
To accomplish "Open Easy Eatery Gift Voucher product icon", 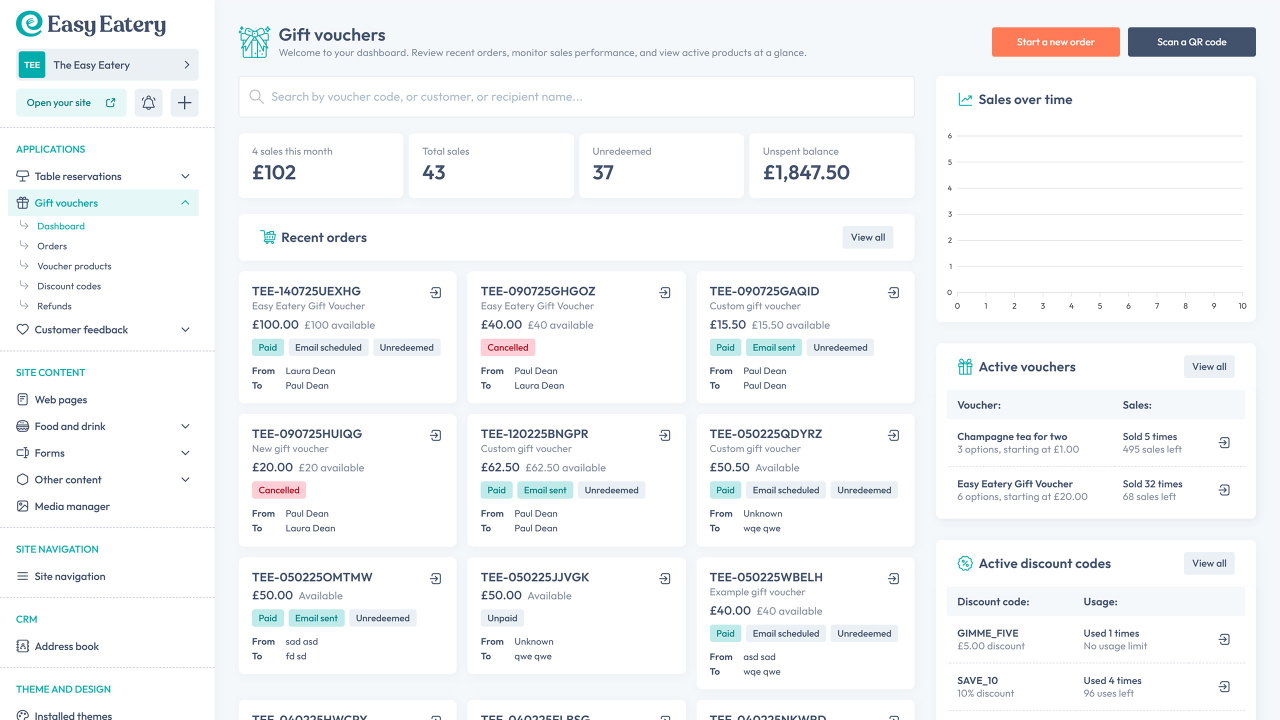I will pos(1224,490).
